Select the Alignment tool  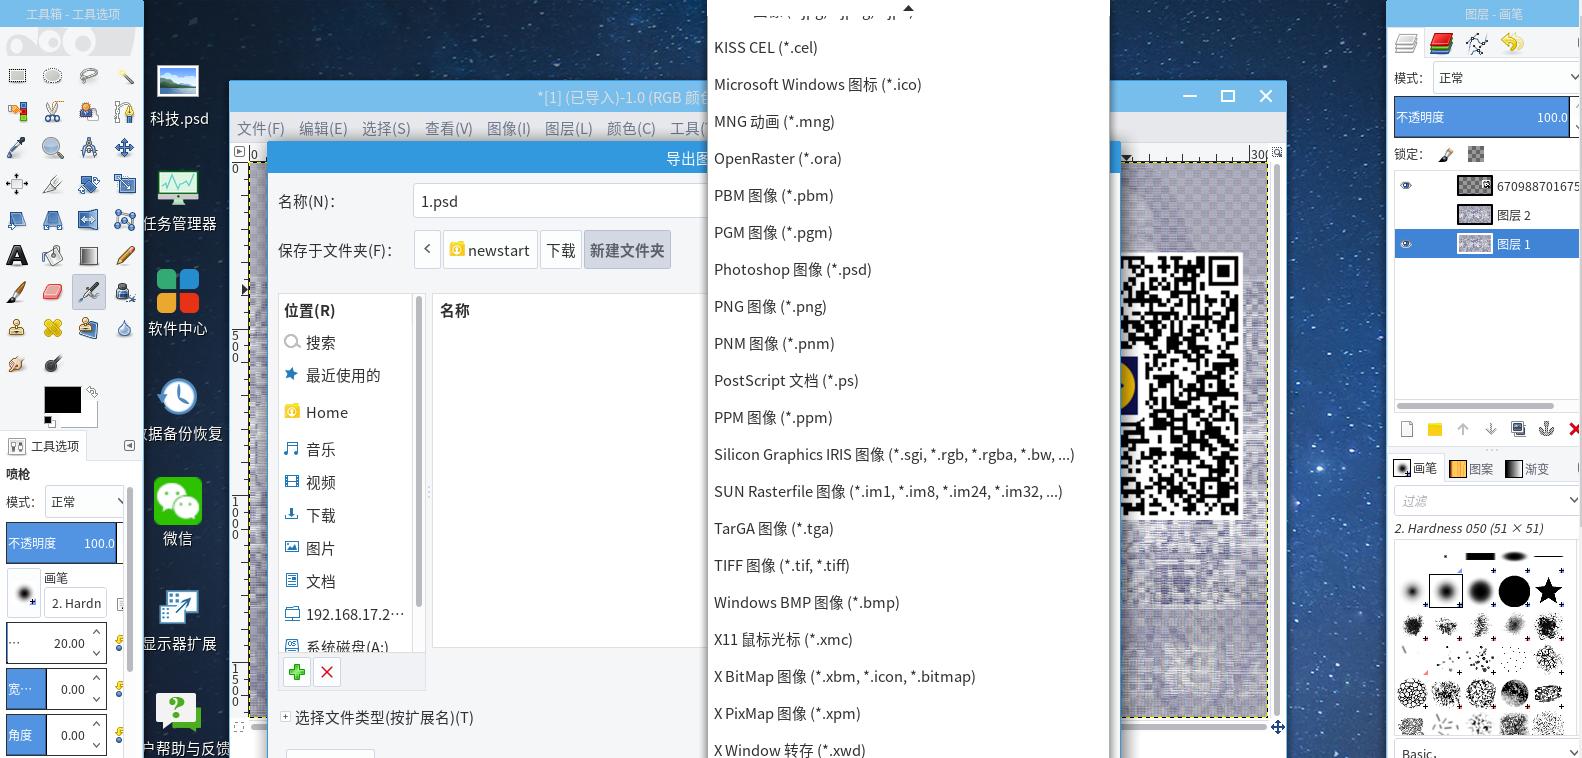(x=17, y=184)
